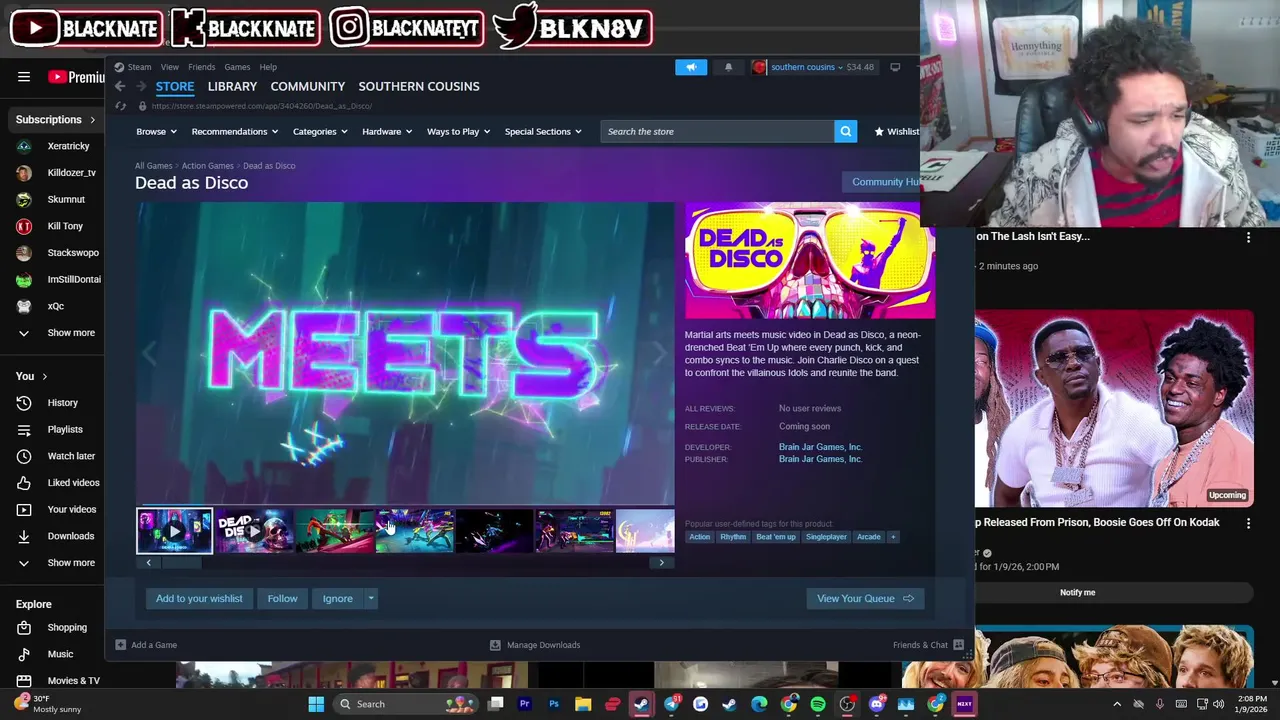
Task: Click Notify me on YouTube video
Action: [x=1077, y=593]
